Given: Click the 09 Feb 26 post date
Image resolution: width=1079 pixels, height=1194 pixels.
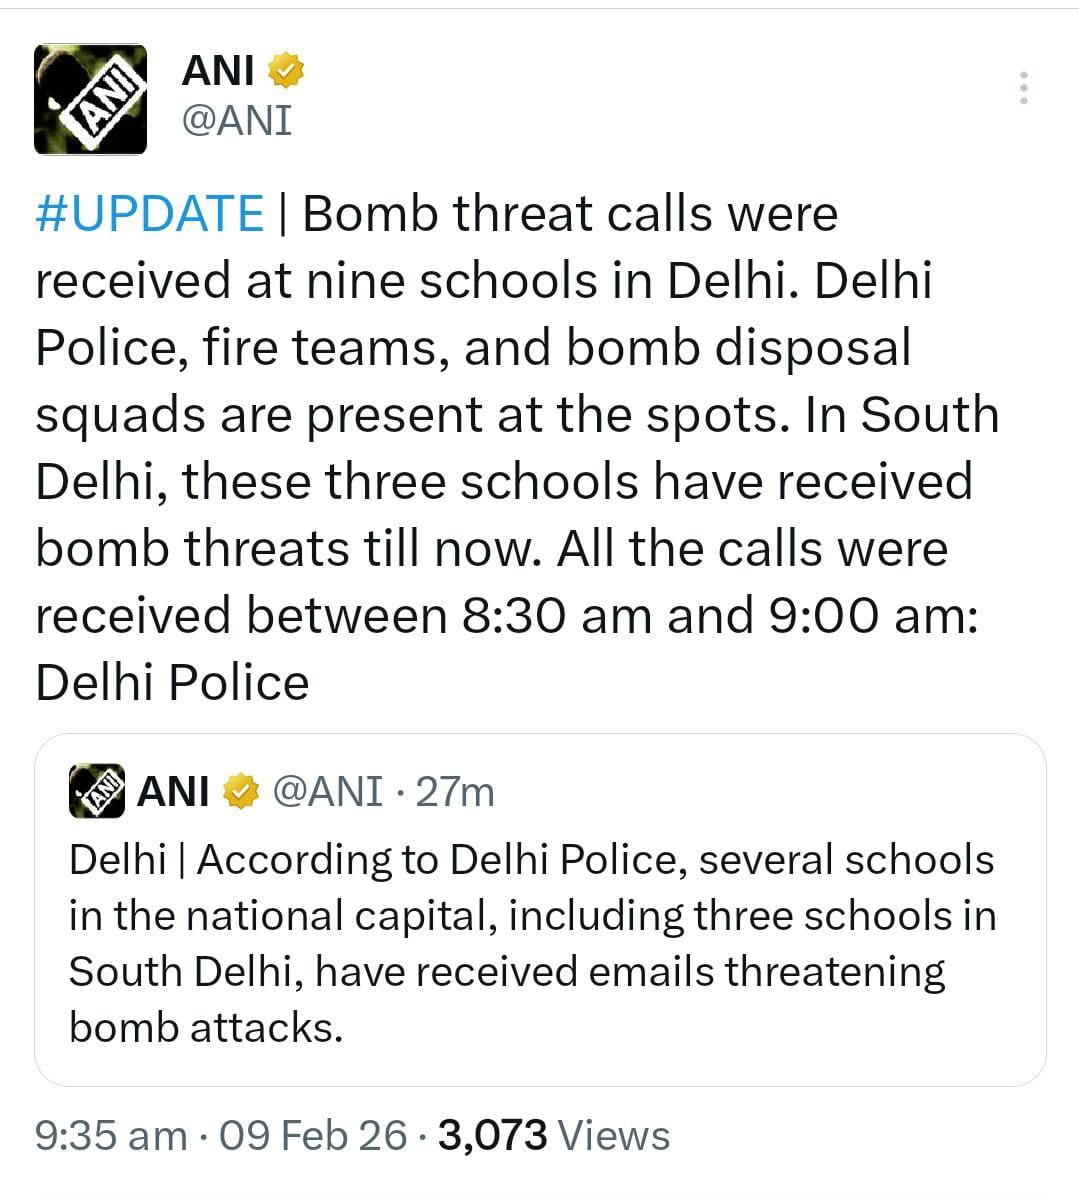Looking at the screenshot, I should pos(313,1136).
